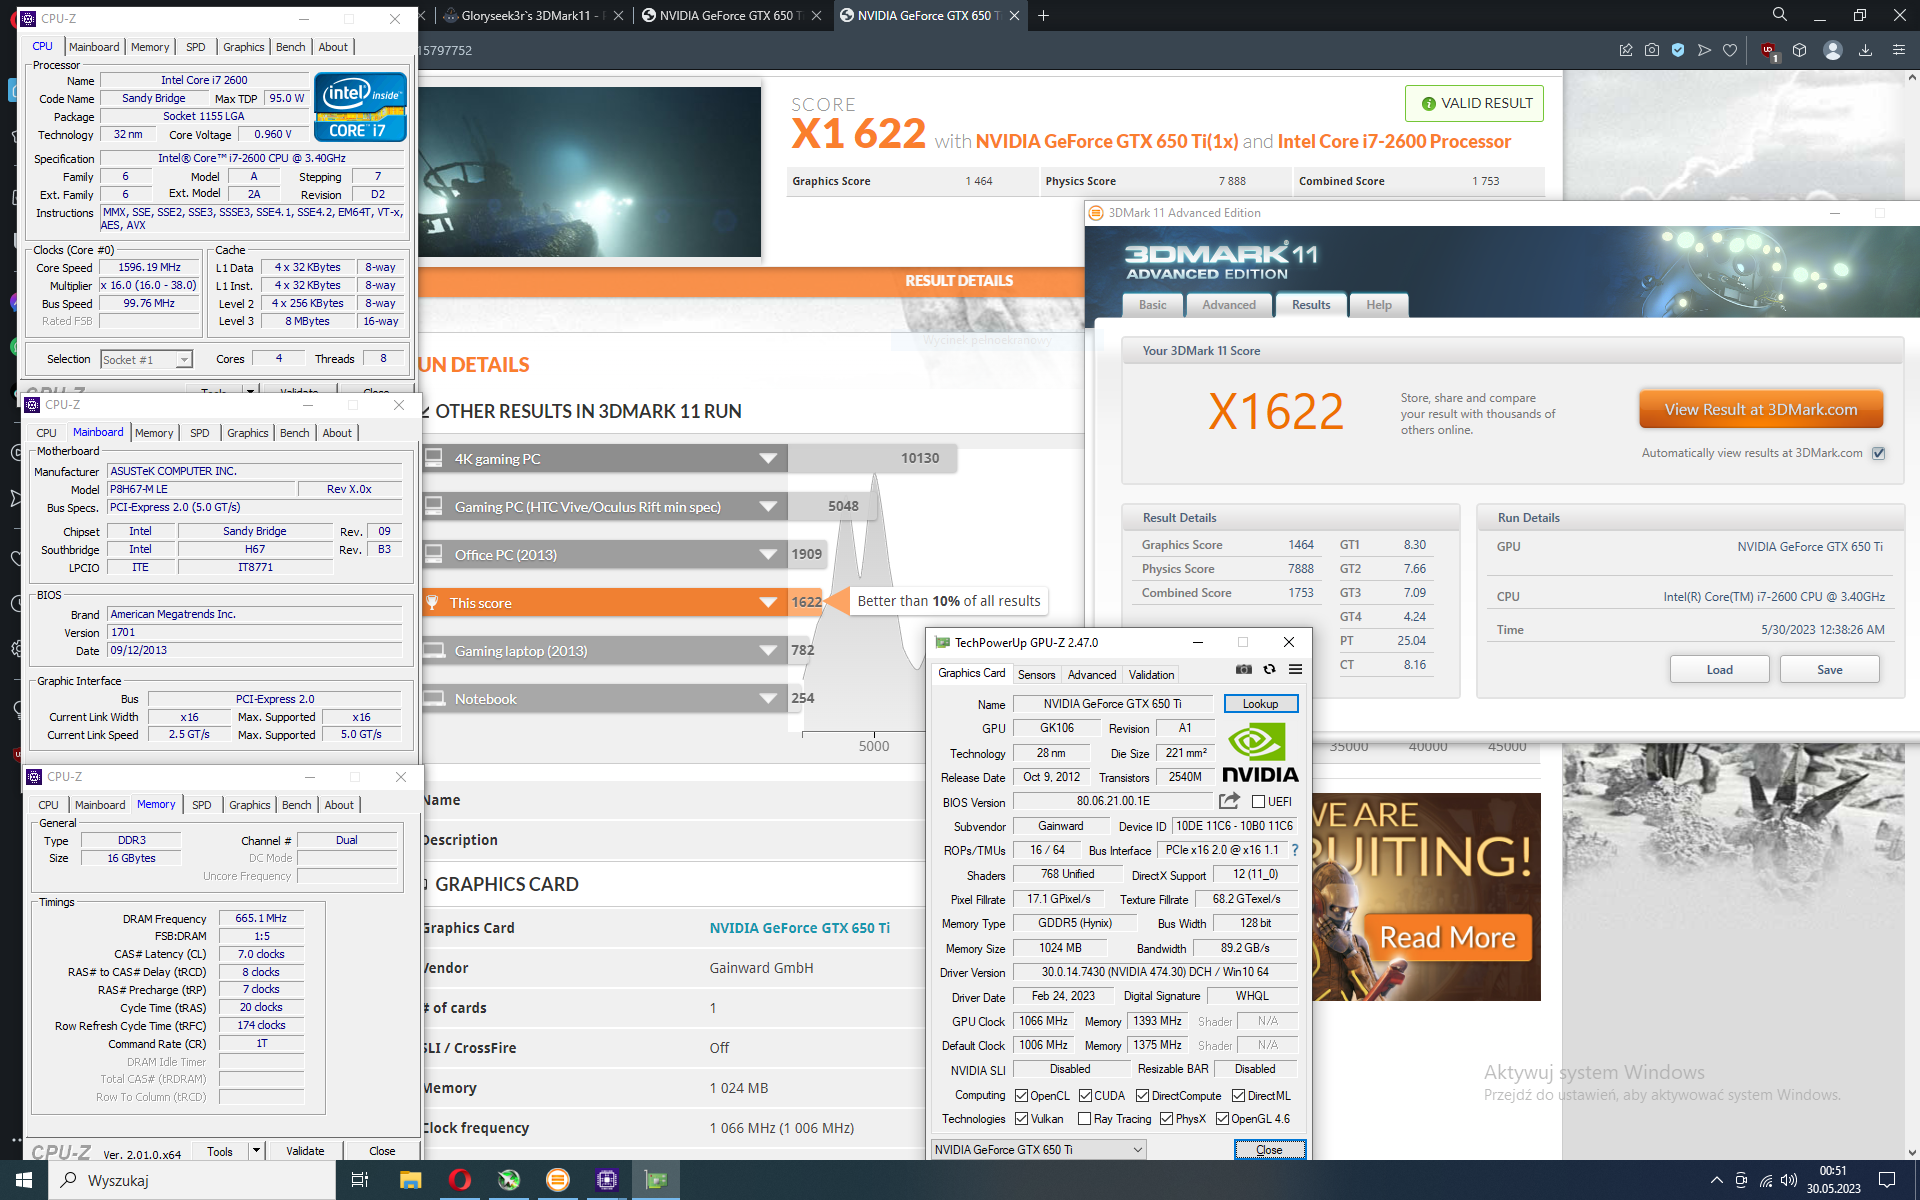Click GPU-Z screenshot camera icon
Image resolution: width=1920 pixels, height=1200 pixels.
[x=1243, y=669]
